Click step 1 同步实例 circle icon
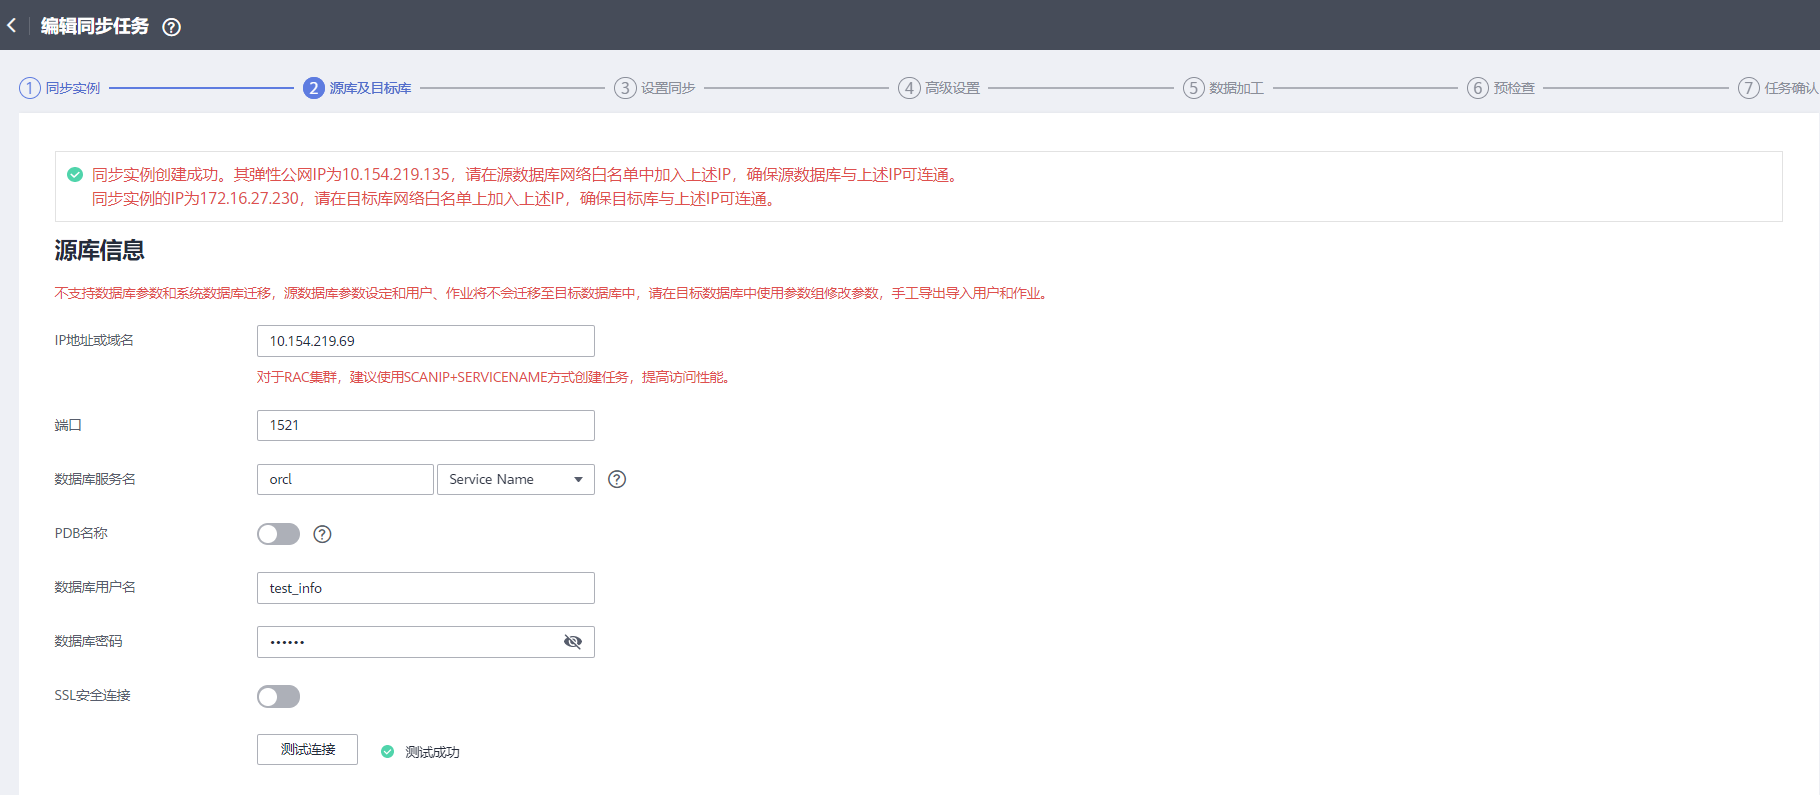This screenshot has height=795, width=1820. 30,88
